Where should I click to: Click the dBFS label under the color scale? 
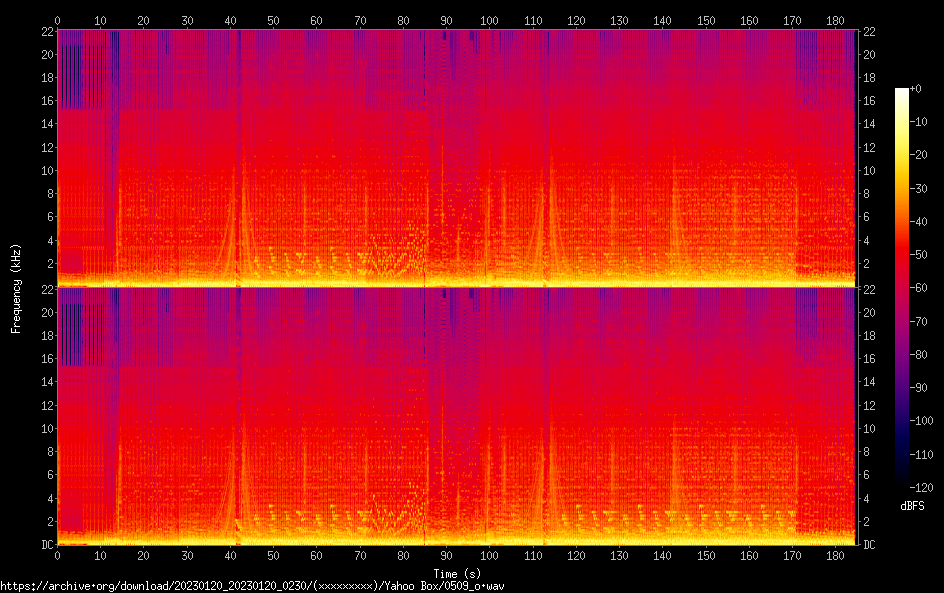pyautogui.click(x=912, y=506)
